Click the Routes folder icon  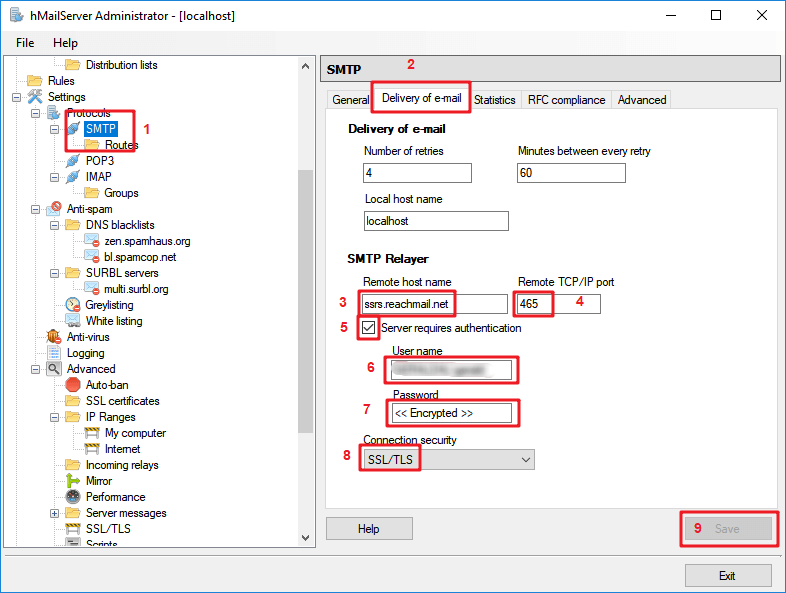point(92,145)
